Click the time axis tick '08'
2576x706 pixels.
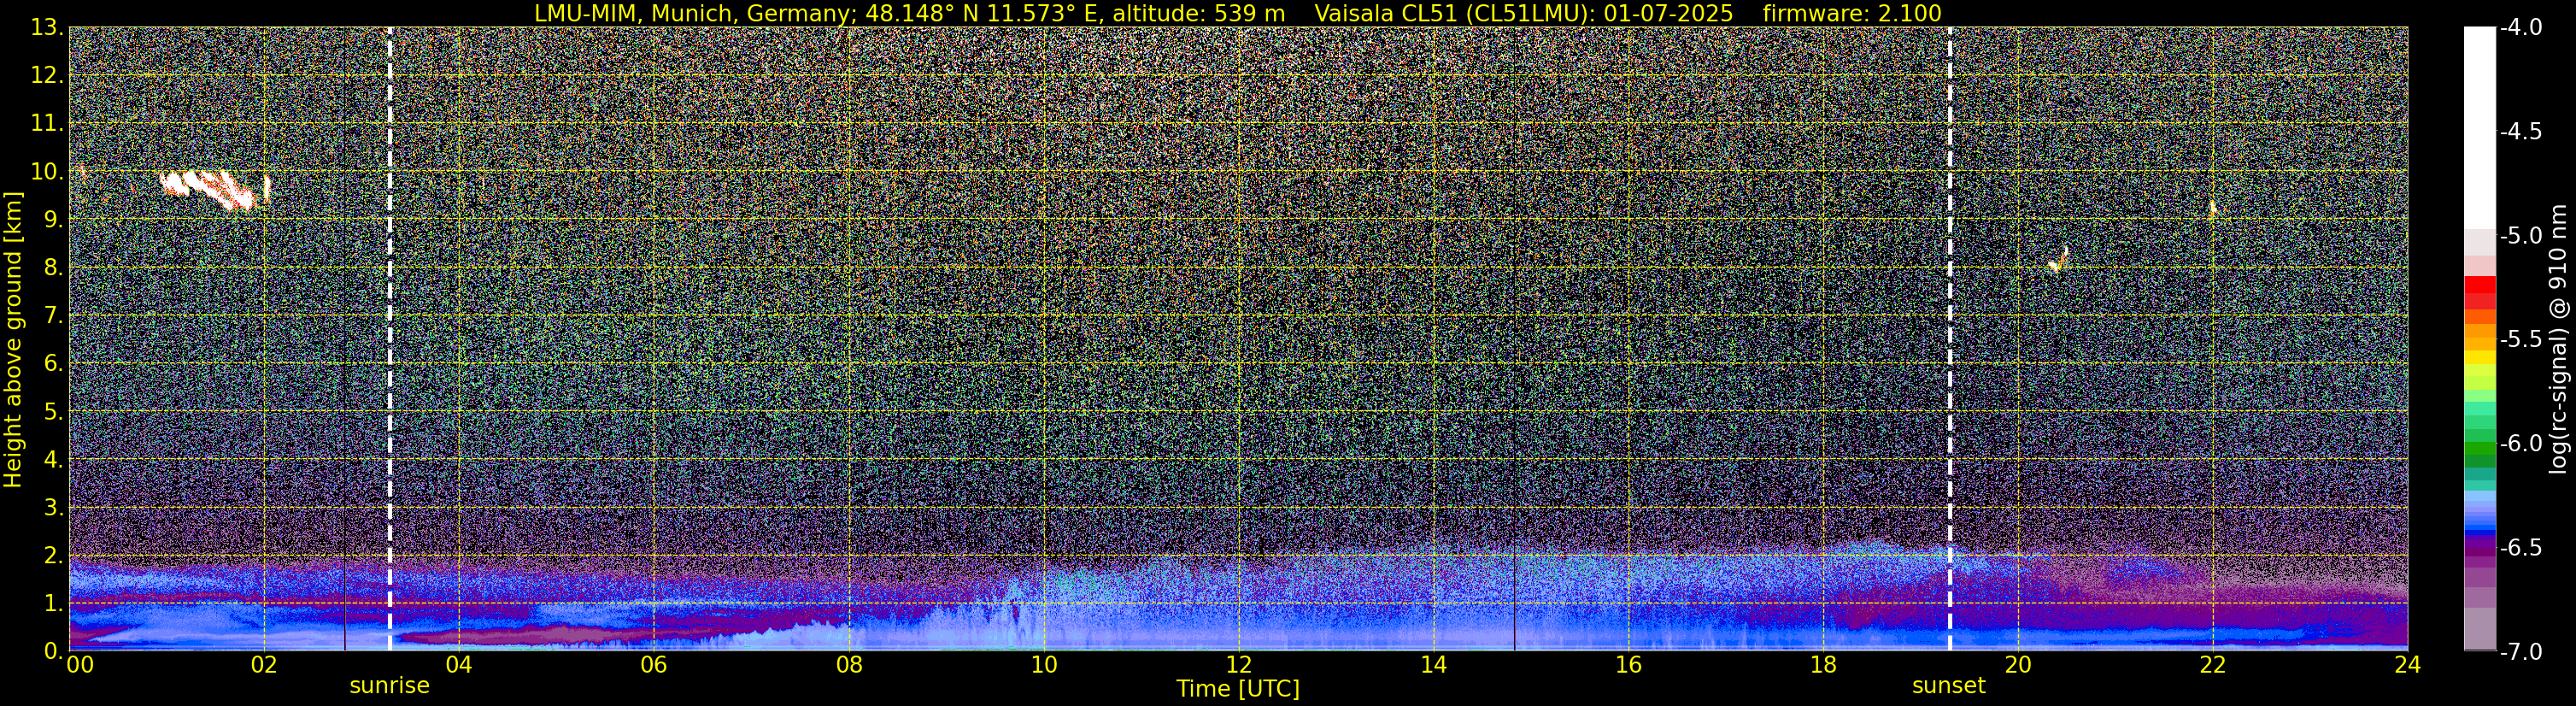tap(848, 665)
